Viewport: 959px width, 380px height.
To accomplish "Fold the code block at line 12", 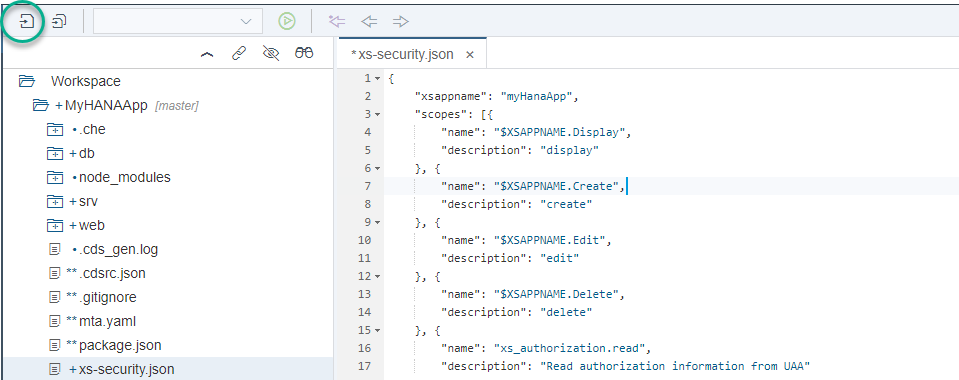I will pos(377,276).
